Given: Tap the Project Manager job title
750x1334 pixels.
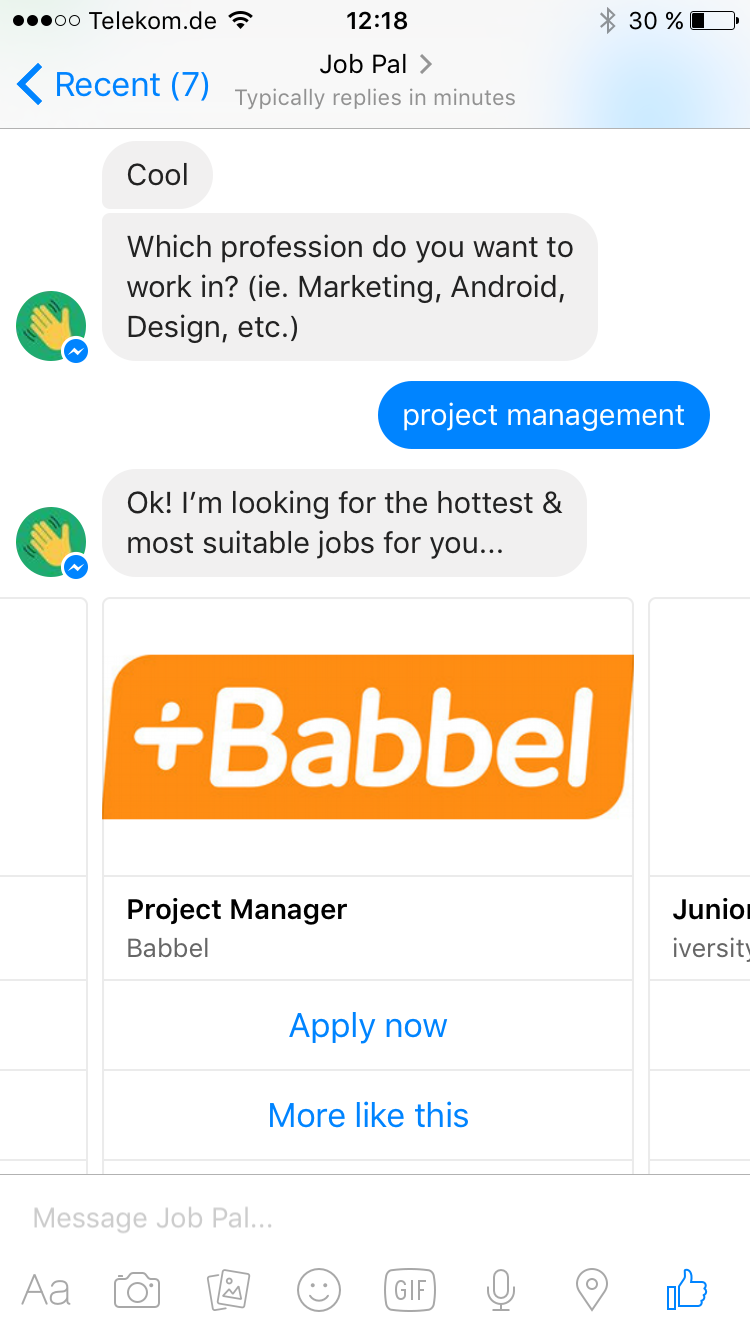Looking at the screenshot, I should (237, 910).
